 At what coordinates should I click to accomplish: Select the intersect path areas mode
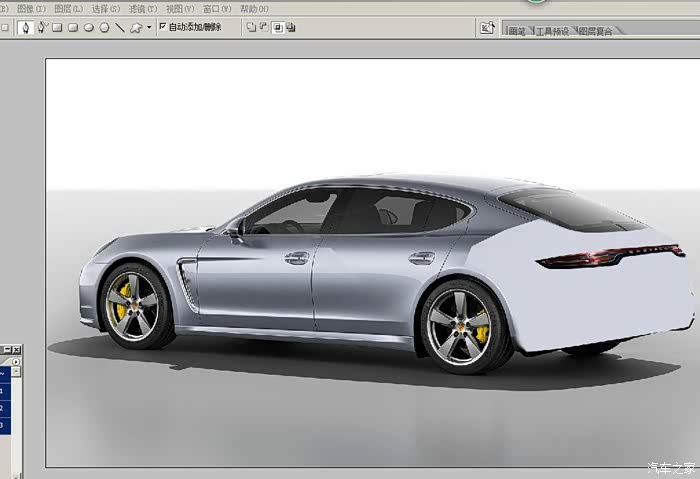(277, 28)
